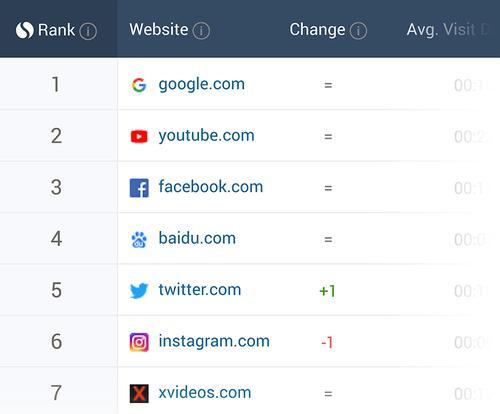Click the SimilarWeb logo beside Rank
This screenshot has height=414, width=500.
pyautogui.click(x=25, y=30)
